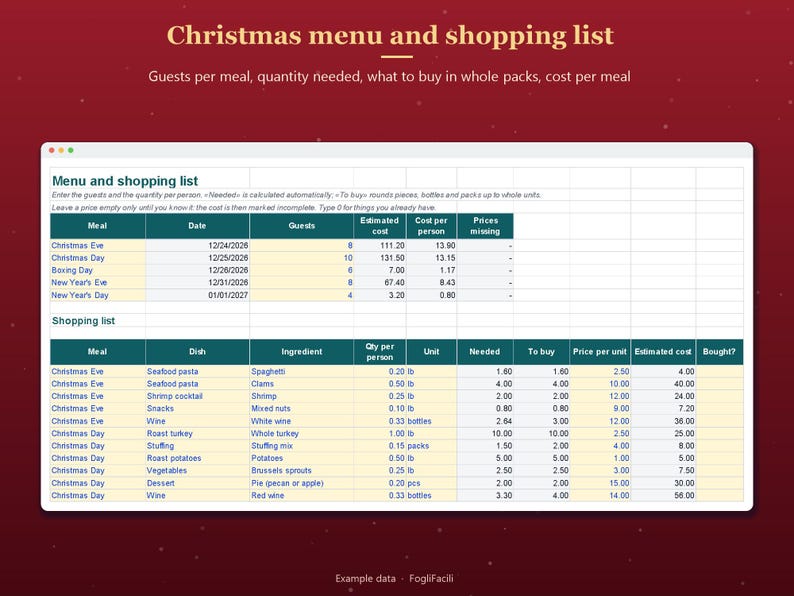Select the 'Whole turkey' ingredient cell
794x596 pixels.
pos(302,433)
